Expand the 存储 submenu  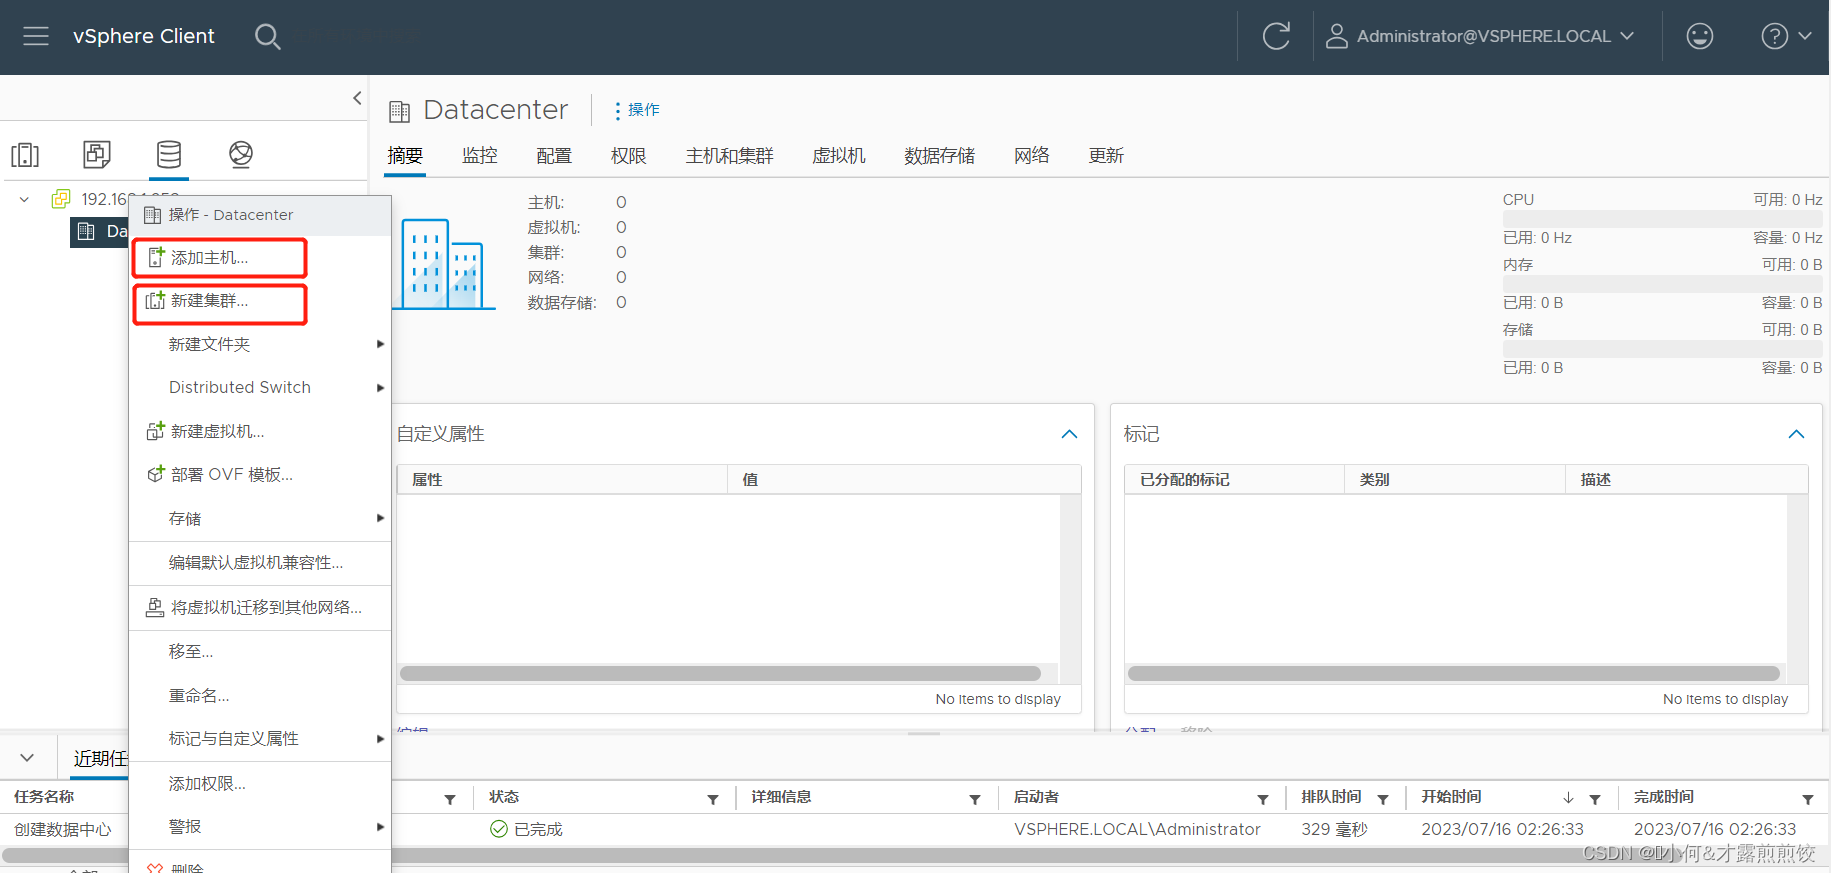260,518
